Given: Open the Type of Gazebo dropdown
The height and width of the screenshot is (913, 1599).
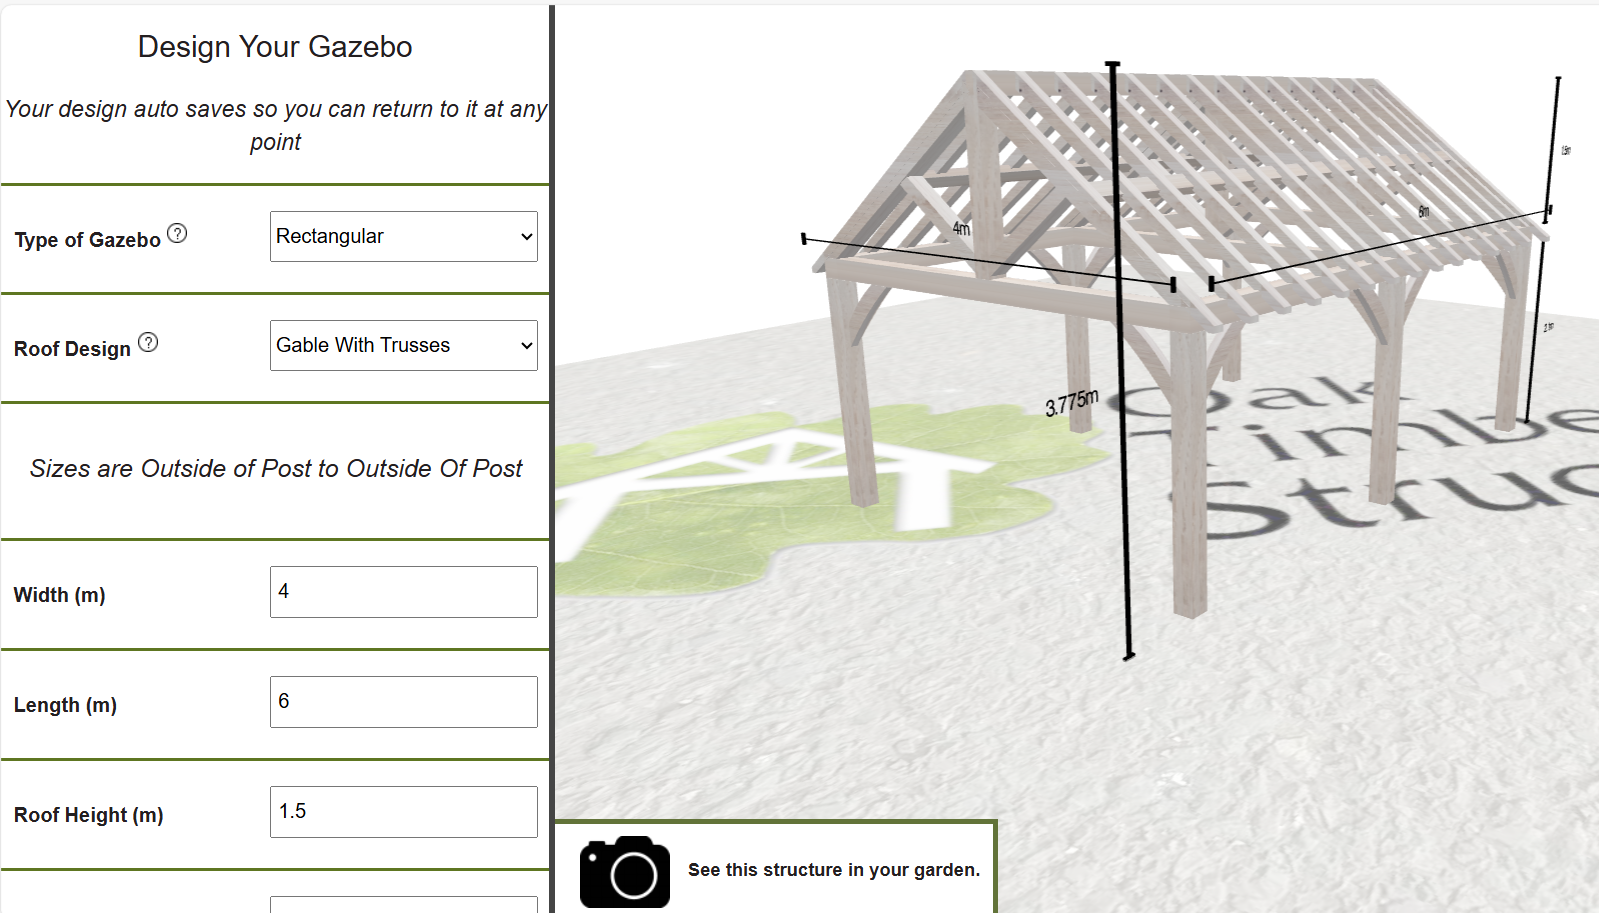Looking at the screenshot, I should click(404, 237).
